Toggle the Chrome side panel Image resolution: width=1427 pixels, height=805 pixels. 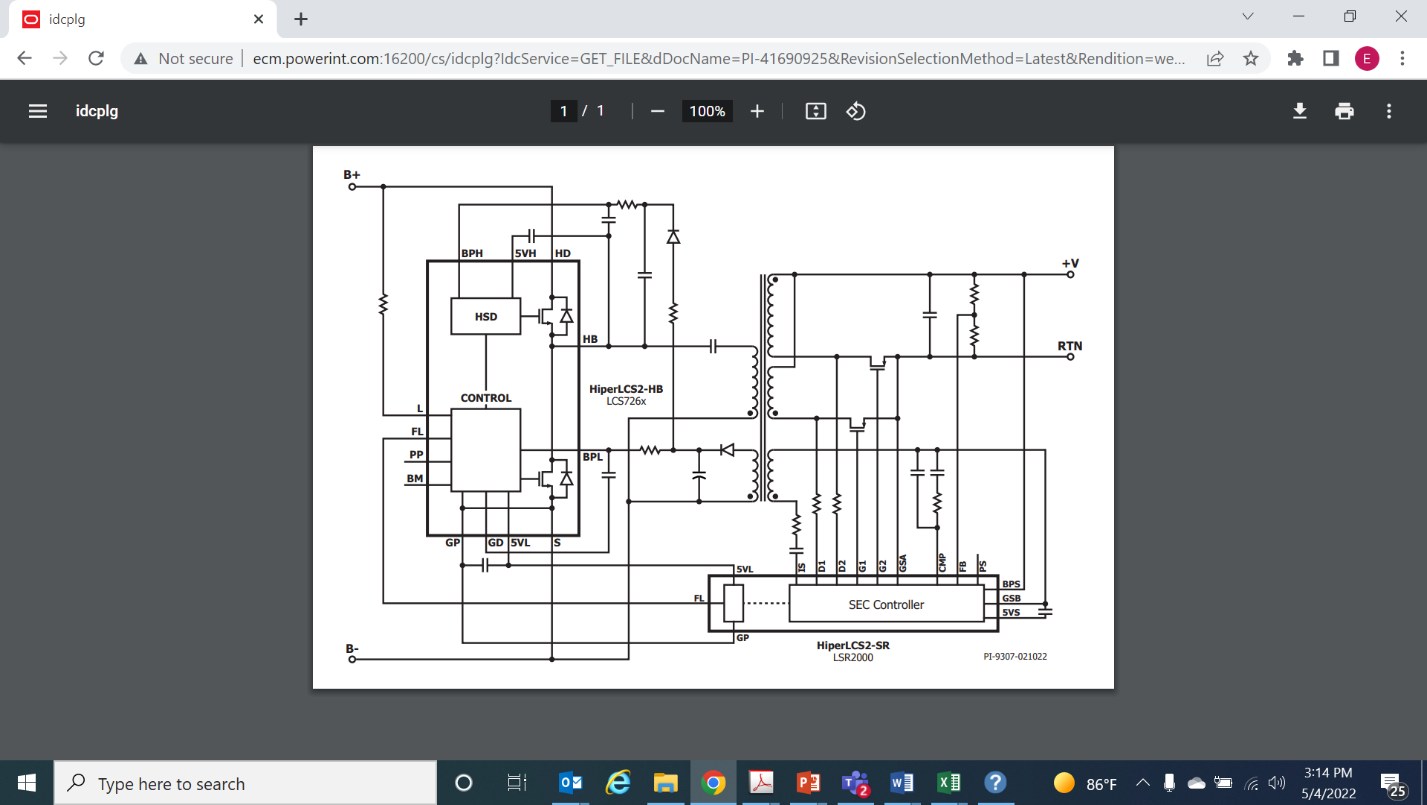pos(1330,58)
